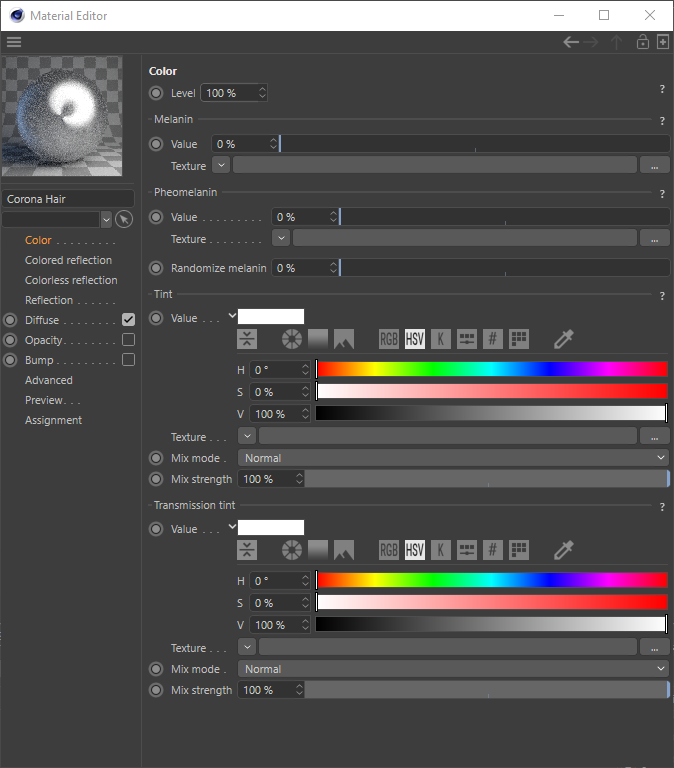Click the picker arrow icon beside Corona Hair

coord(124,219)
